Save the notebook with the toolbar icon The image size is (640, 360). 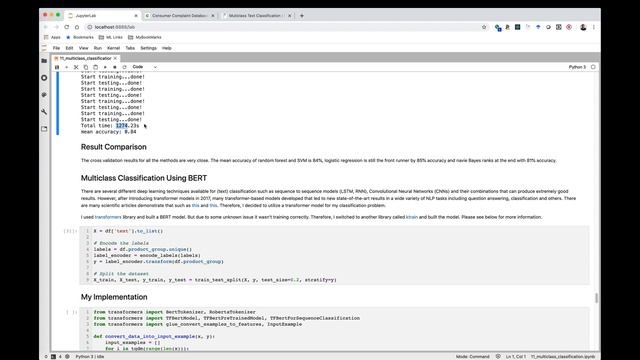point(57,67)
